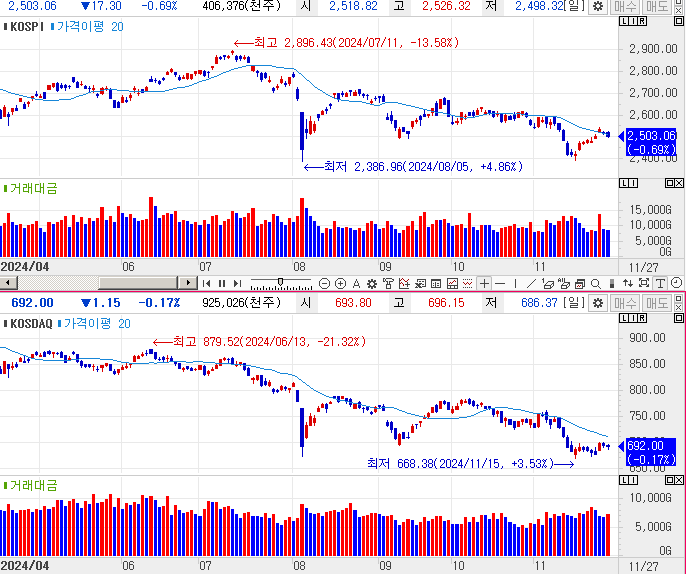Image resolution: width=686 pixels, height=574 pixels.
Task: Click the 2,503.06 current price tag
Action: point(651,142)
